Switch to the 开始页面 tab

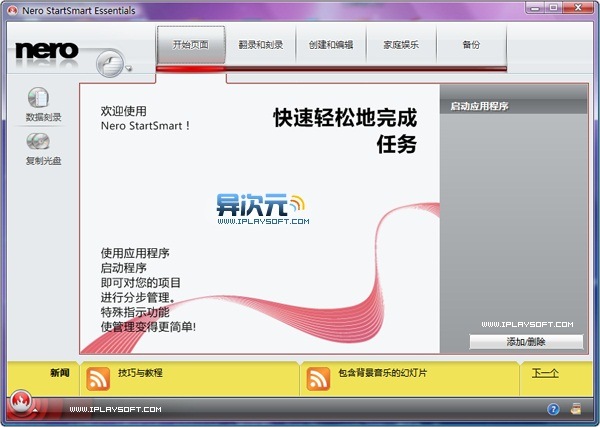click(x=191, y=45)
